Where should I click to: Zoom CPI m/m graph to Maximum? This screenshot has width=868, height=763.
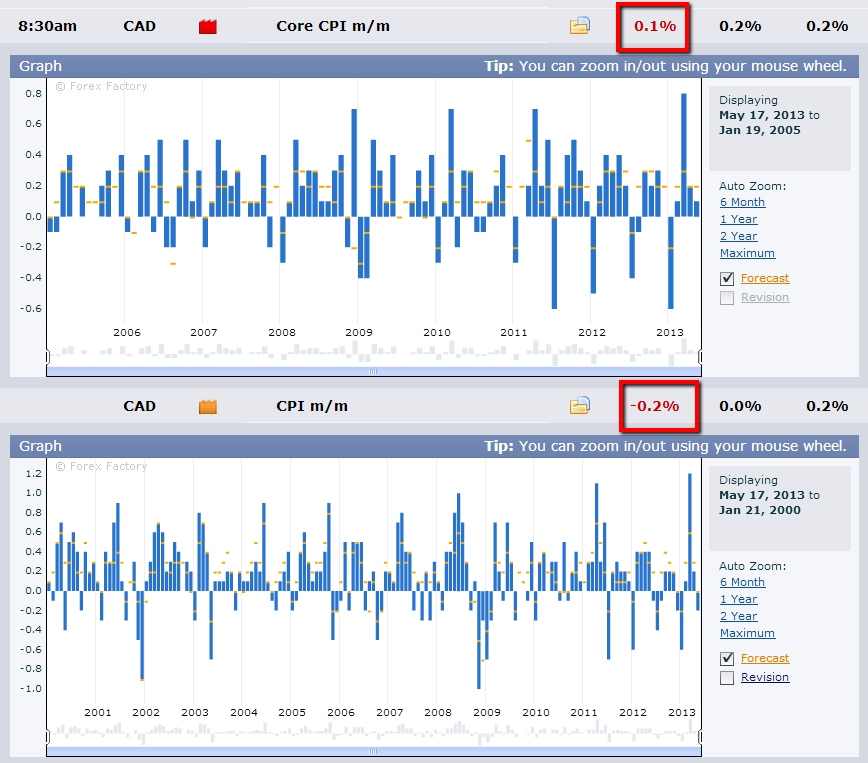(747, 633)
